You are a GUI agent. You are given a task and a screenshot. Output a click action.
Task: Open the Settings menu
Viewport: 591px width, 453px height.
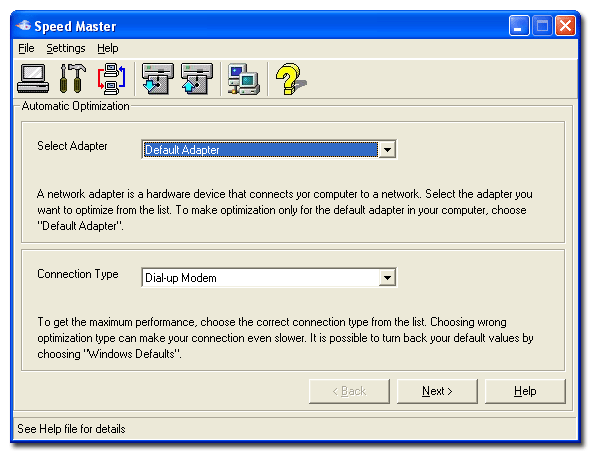(66, 48)
